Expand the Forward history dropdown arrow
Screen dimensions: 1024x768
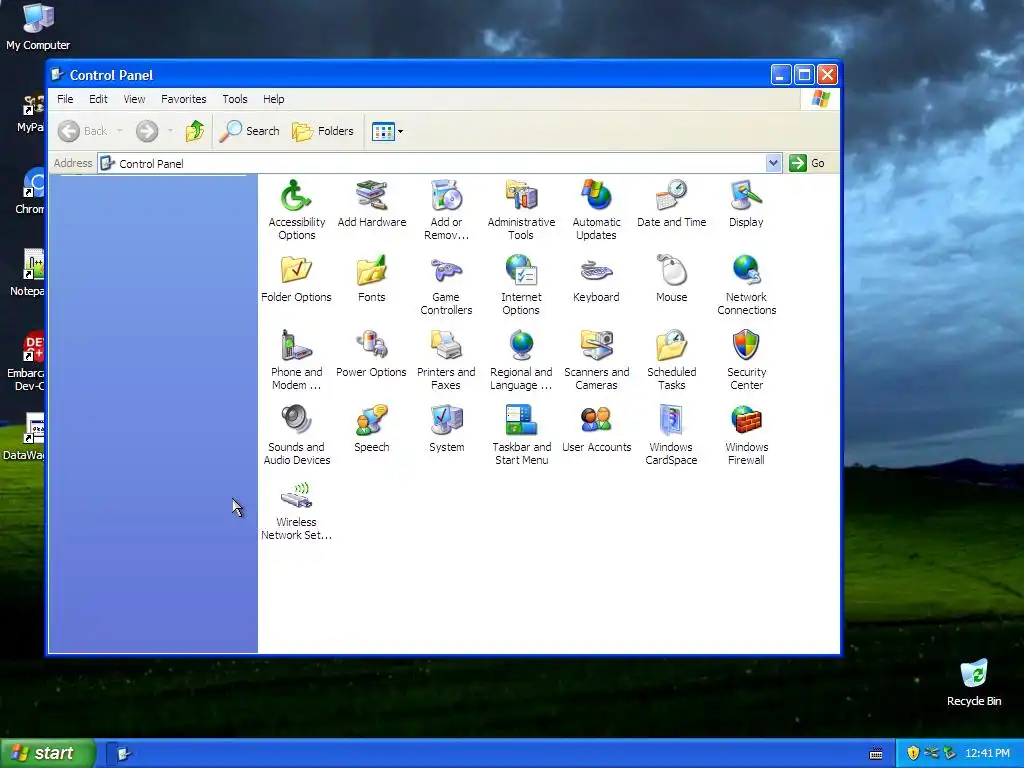click(x=170, y=131)
